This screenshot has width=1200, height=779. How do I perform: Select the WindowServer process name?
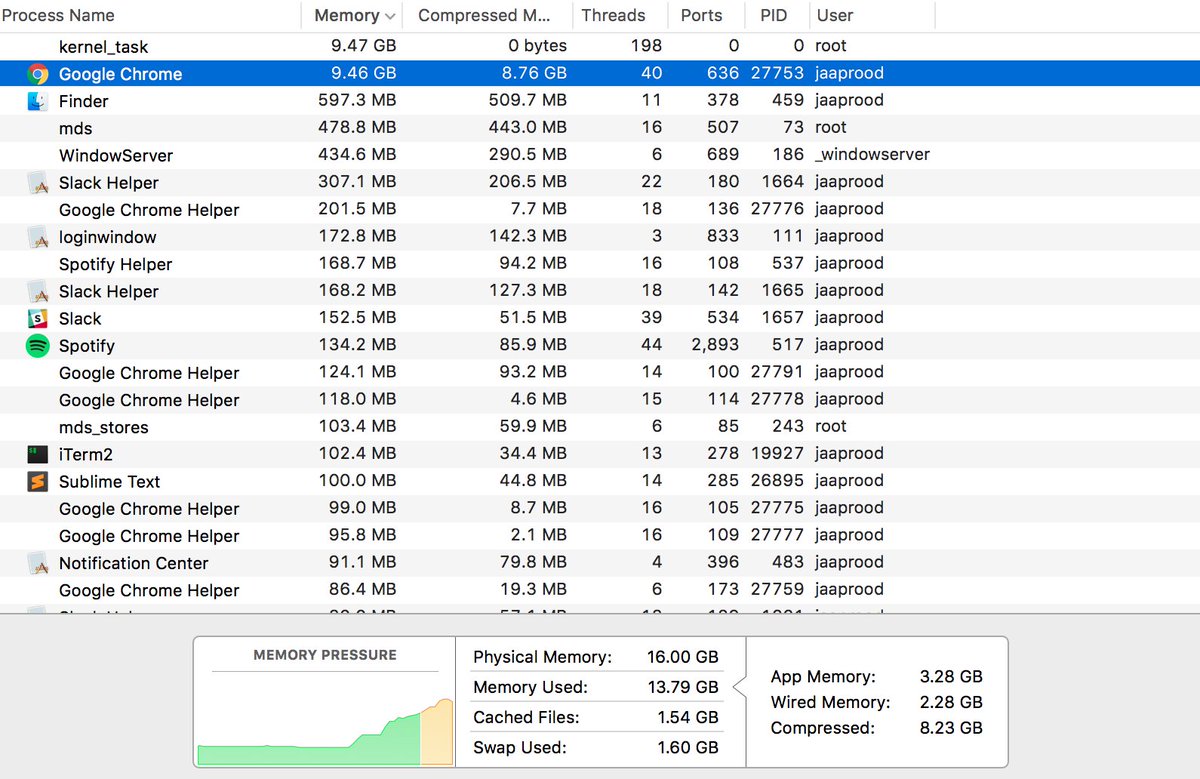116,155
